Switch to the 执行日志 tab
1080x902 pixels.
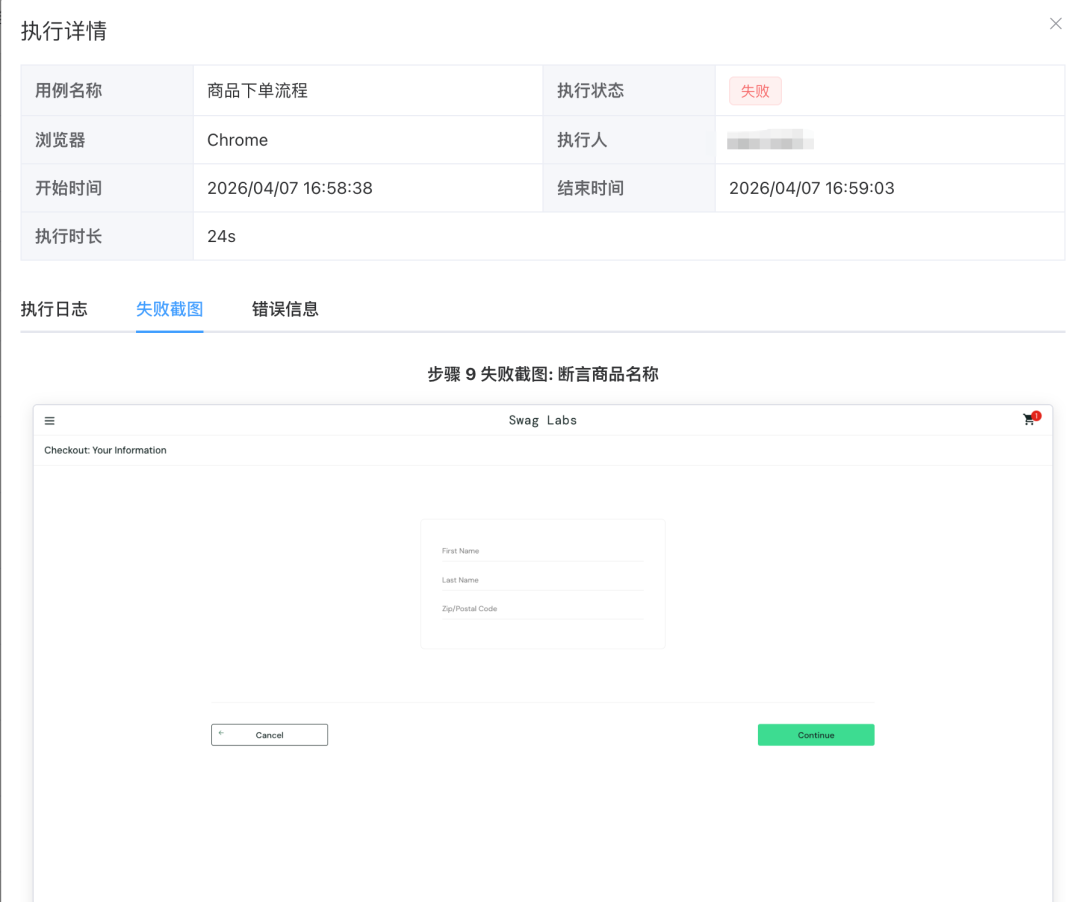[54, 309]
